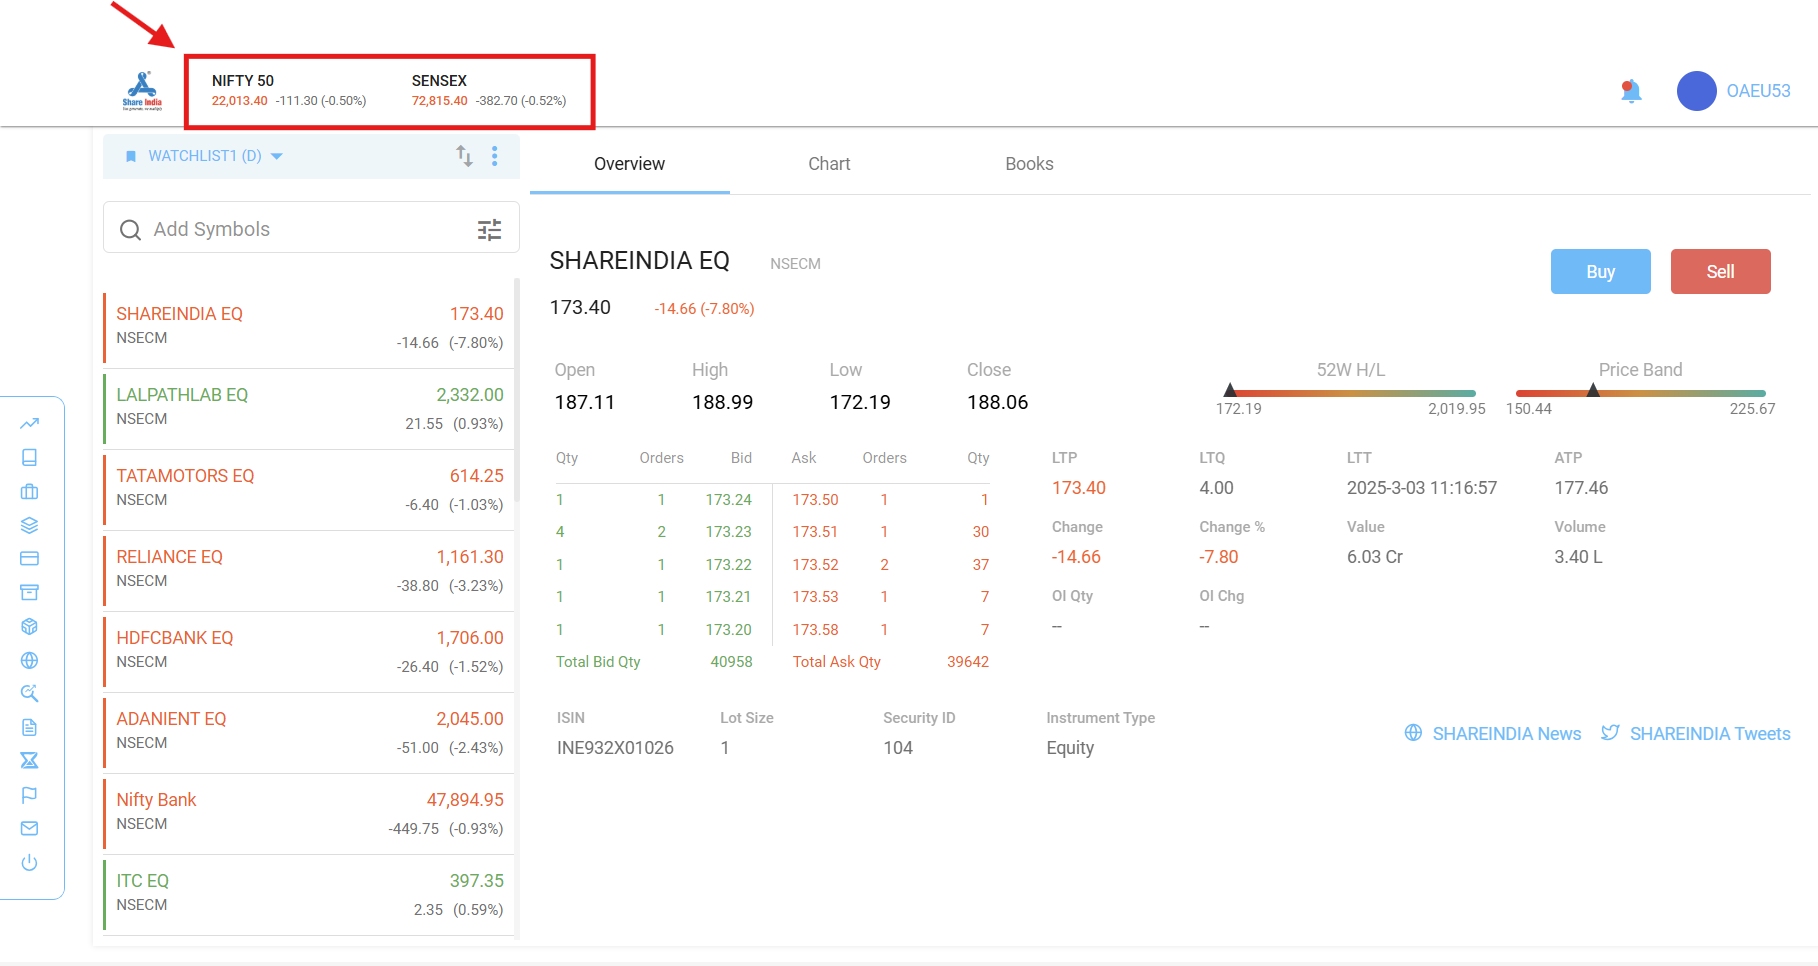Click the globe icon in left sidebar
Screen dimensions: 1818x966
[x=29, y=660]
